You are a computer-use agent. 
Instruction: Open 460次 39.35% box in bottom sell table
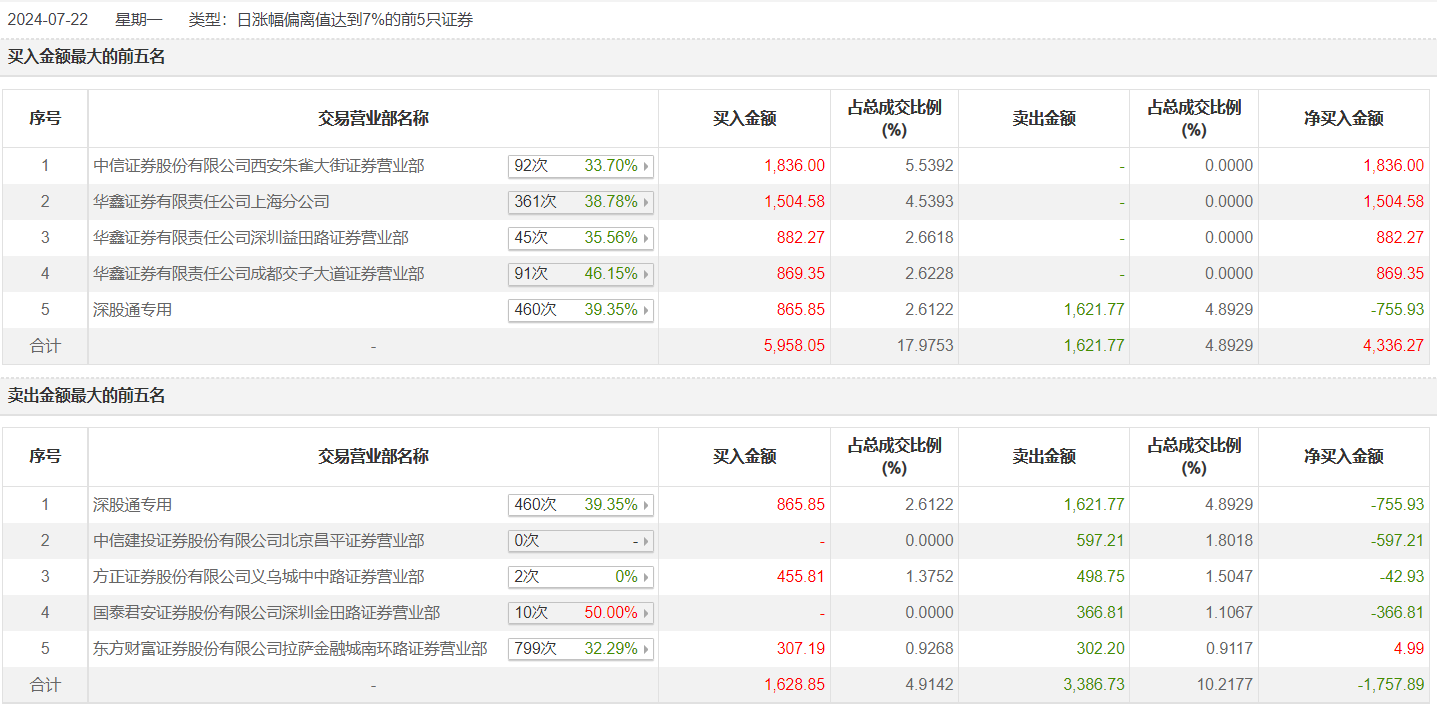(581, 505)
